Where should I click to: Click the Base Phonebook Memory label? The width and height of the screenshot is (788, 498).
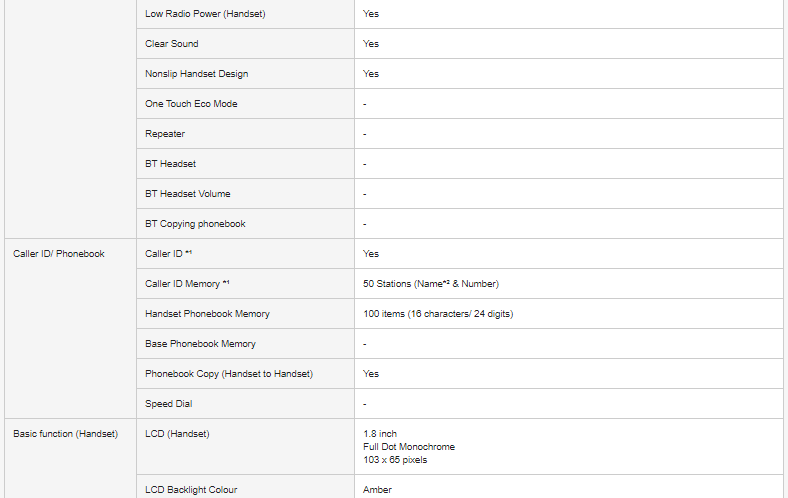click(200, 344)
